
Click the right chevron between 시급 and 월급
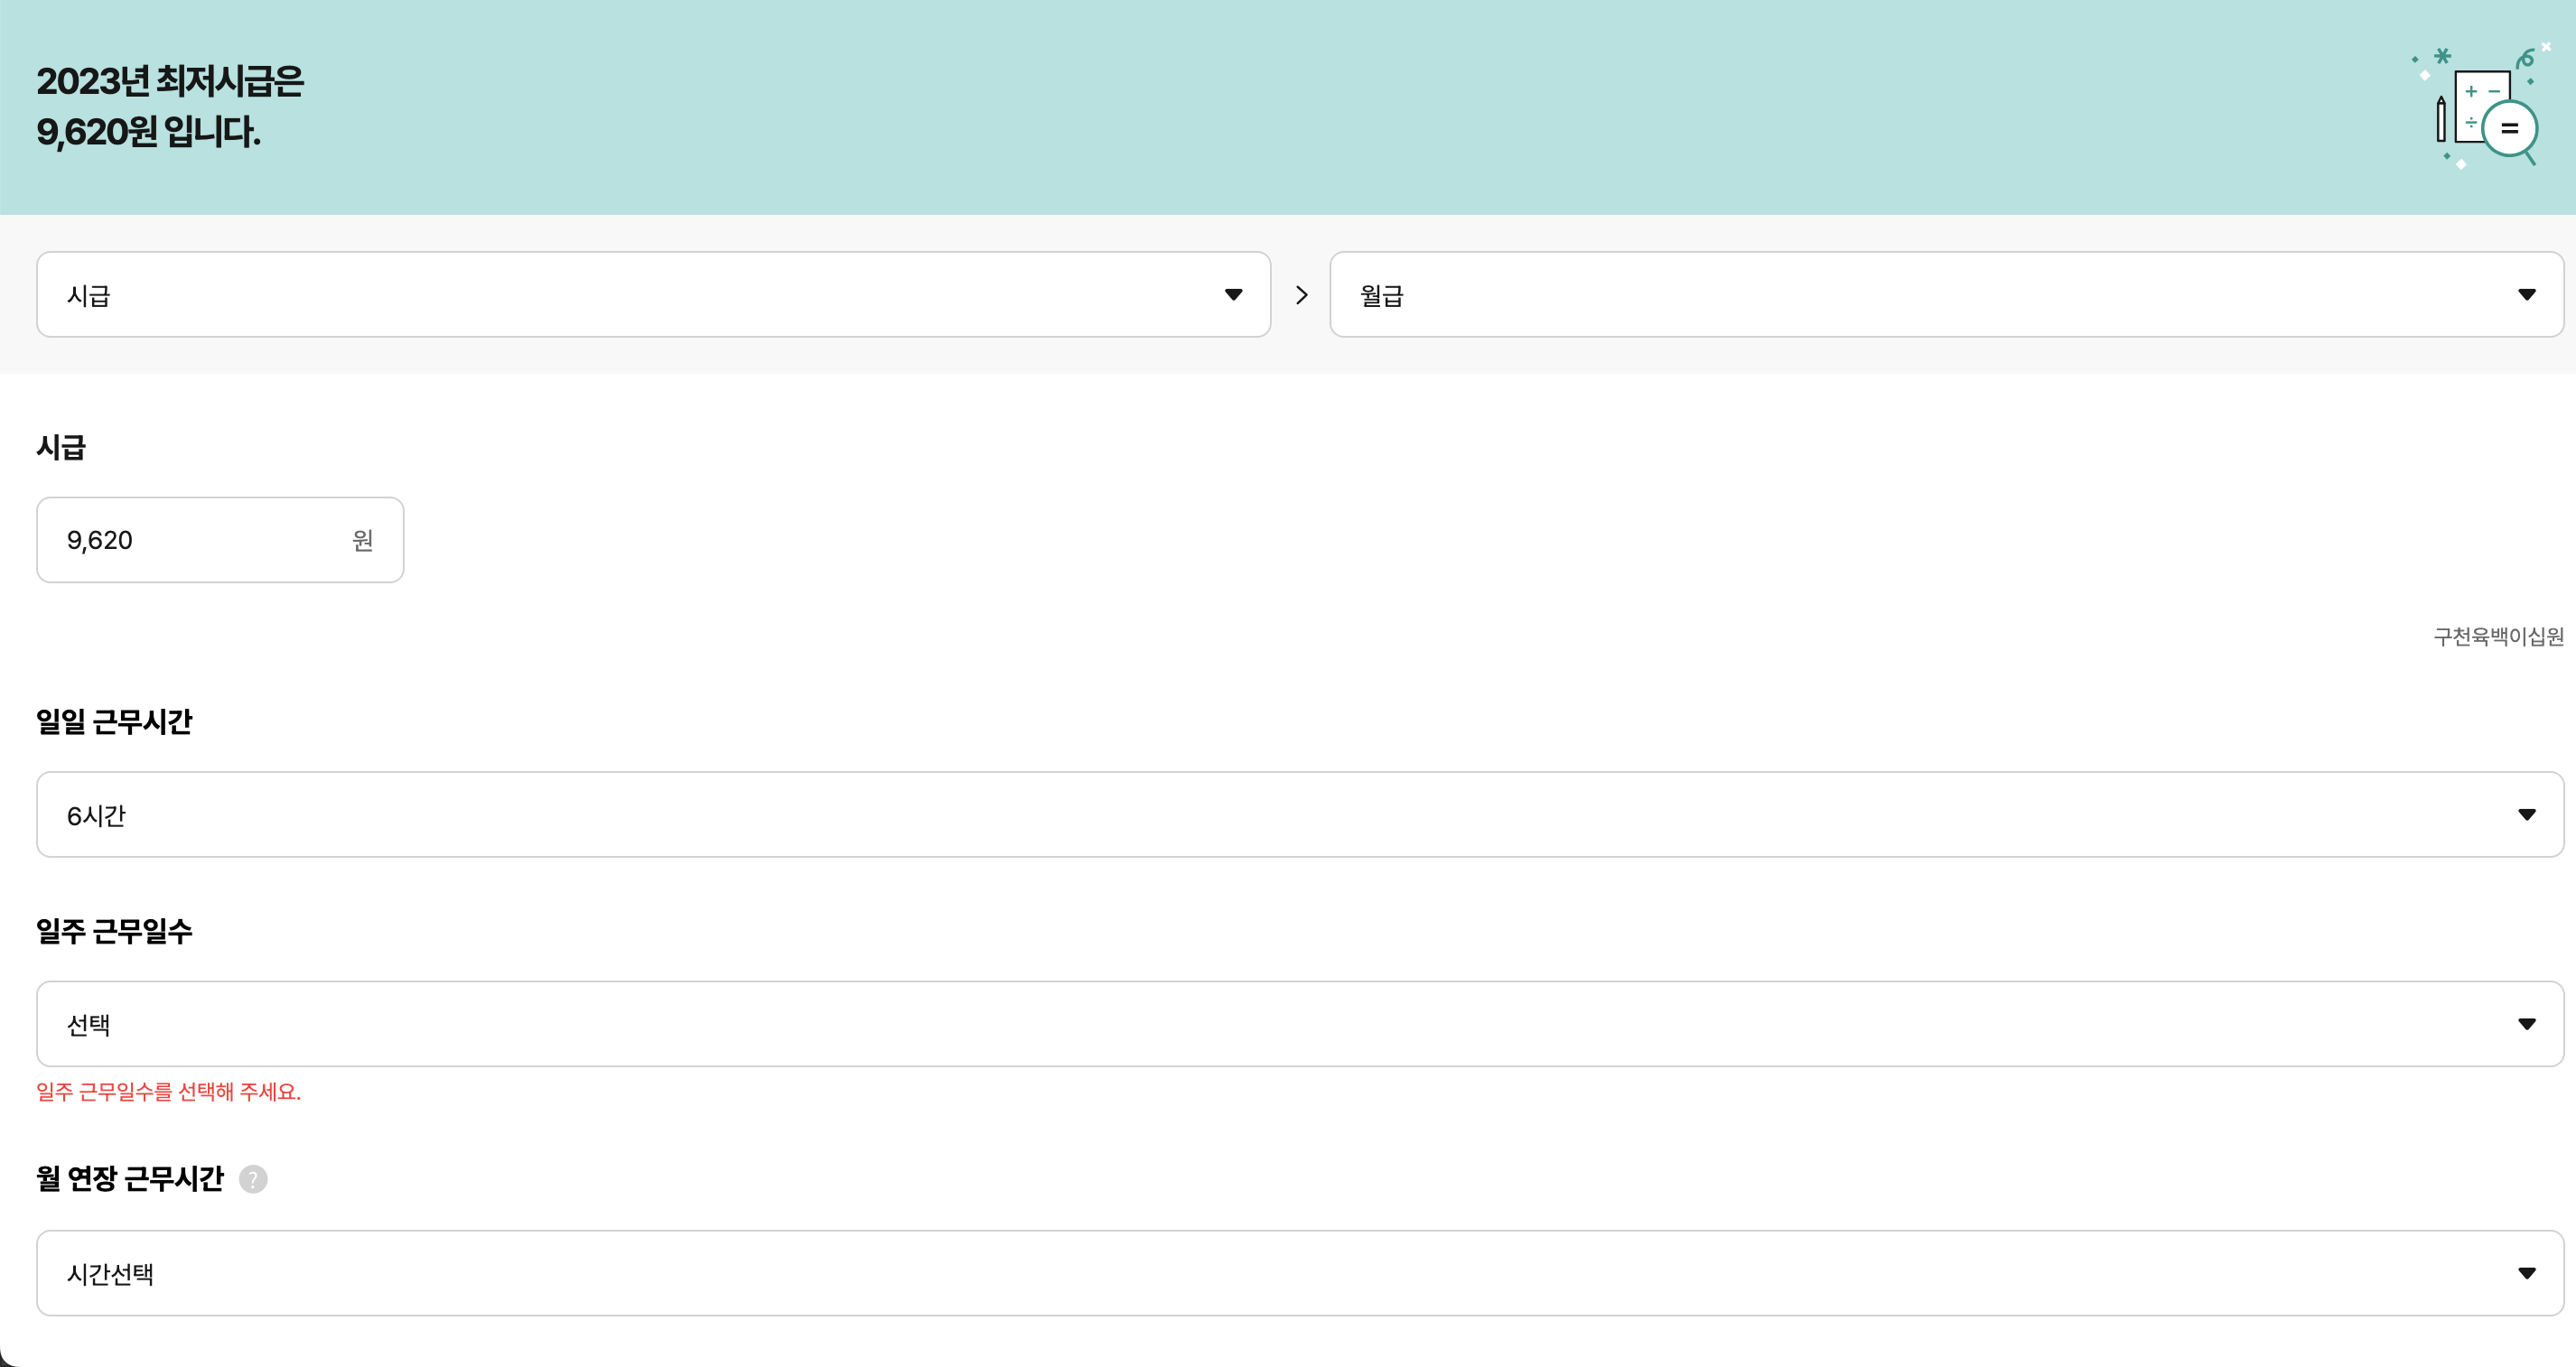pyautogui.click(x=1301, y=295)
